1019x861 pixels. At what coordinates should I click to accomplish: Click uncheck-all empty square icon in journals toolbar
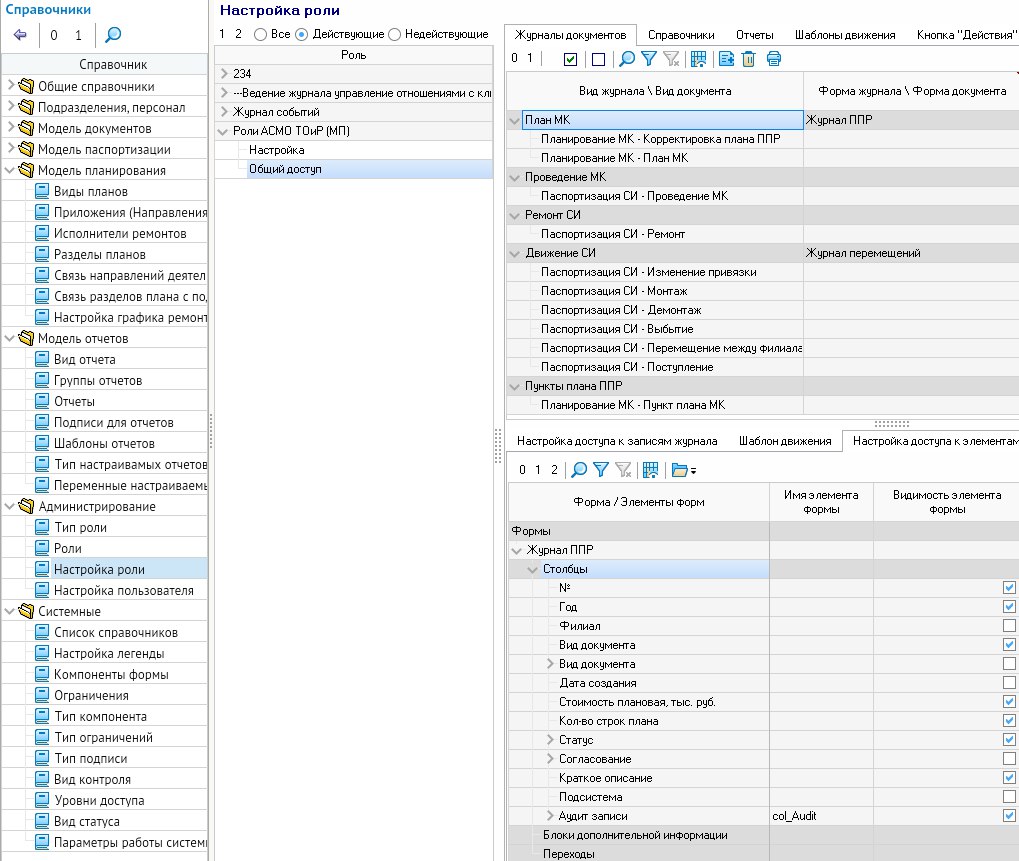[x=599, y=59]
